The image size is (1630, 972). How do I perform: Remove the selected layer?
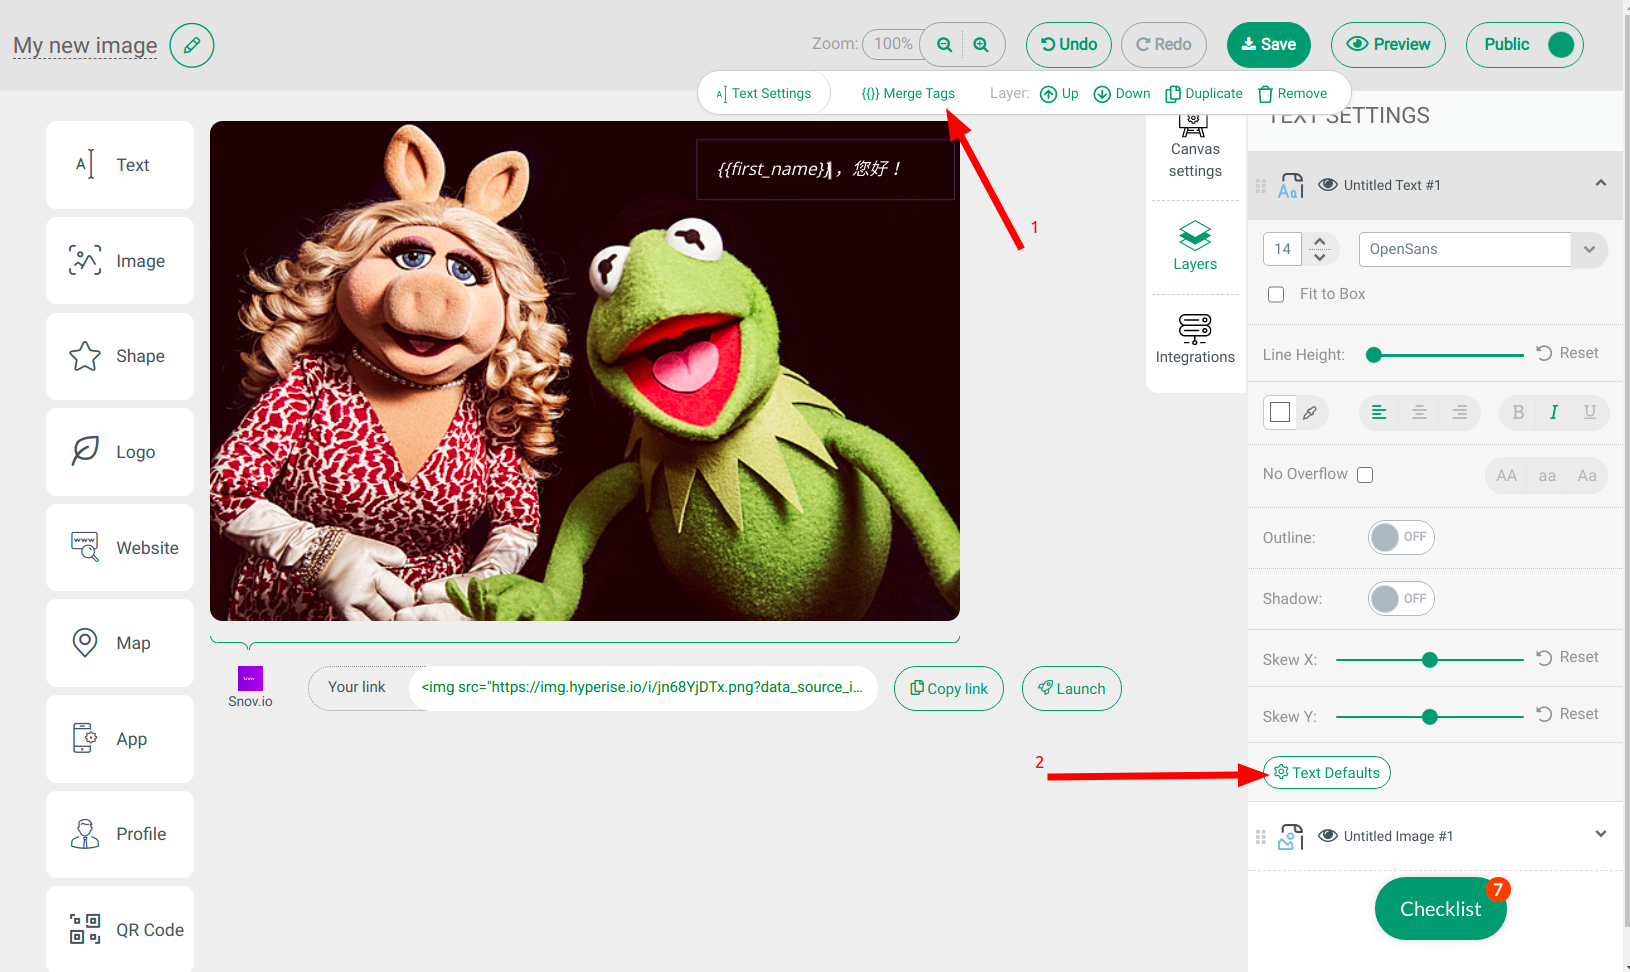coord(1292,94)
